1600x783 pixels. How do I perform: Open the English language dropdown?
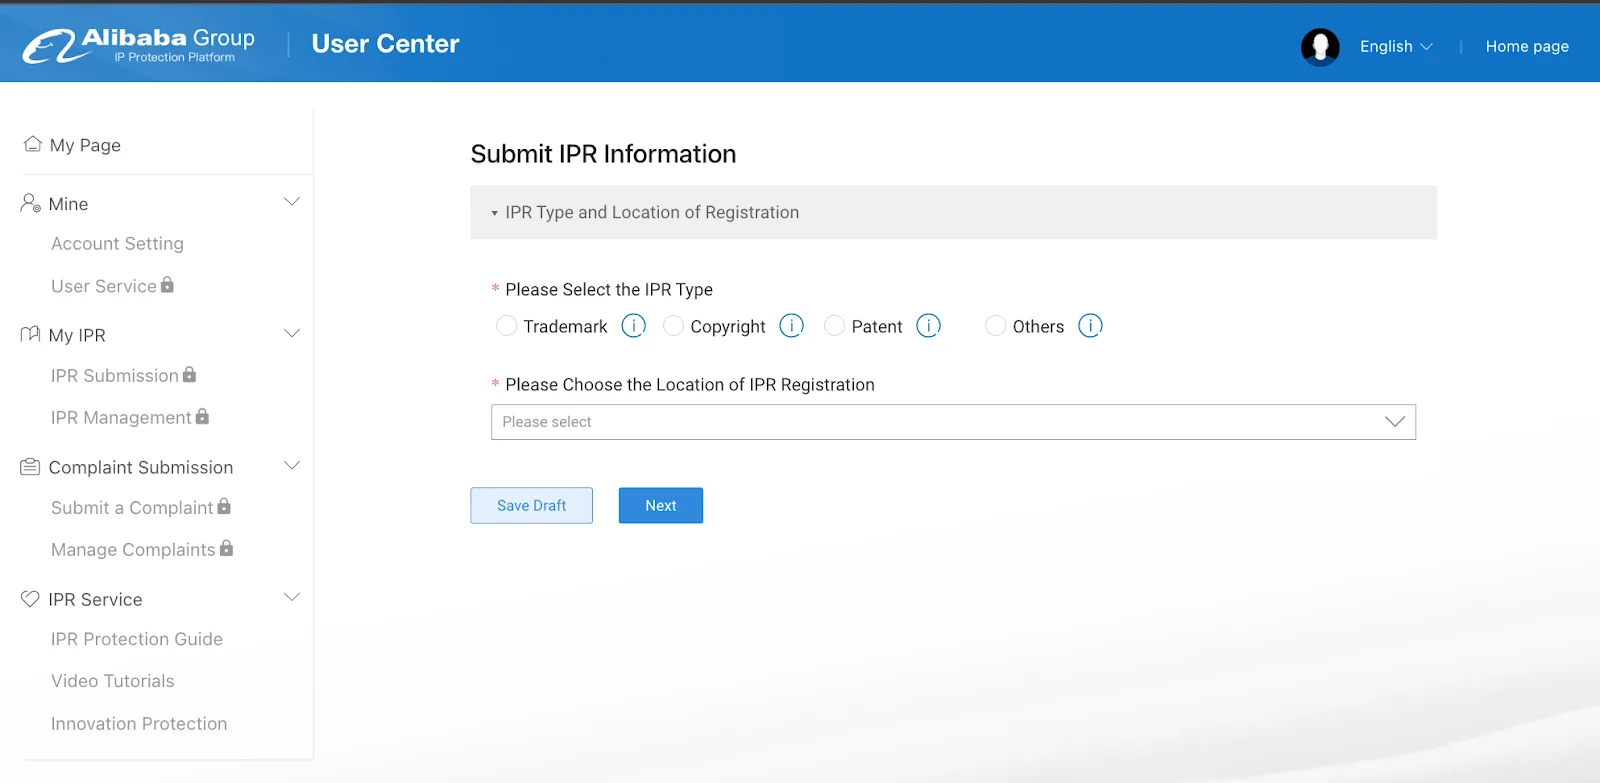pos(1396,47)
